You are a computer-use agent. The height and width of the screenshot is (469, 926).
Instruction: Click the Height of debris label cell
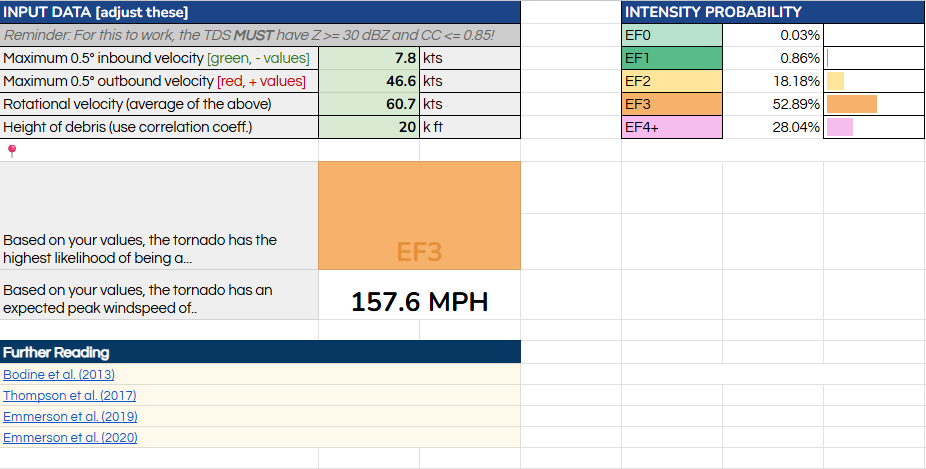159,127
